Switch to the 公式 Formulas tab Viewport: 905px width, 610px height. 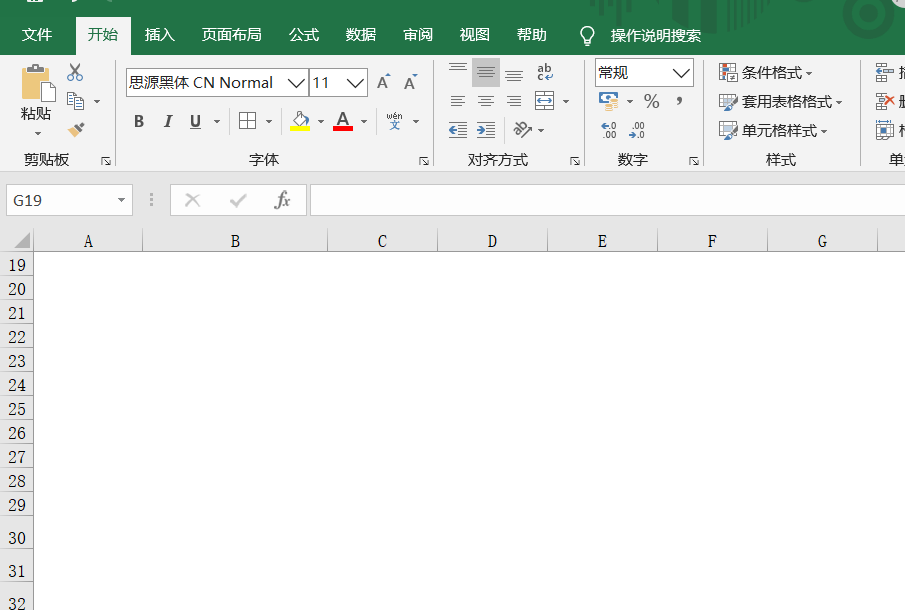pyautogui.click(x=304, y=35)
